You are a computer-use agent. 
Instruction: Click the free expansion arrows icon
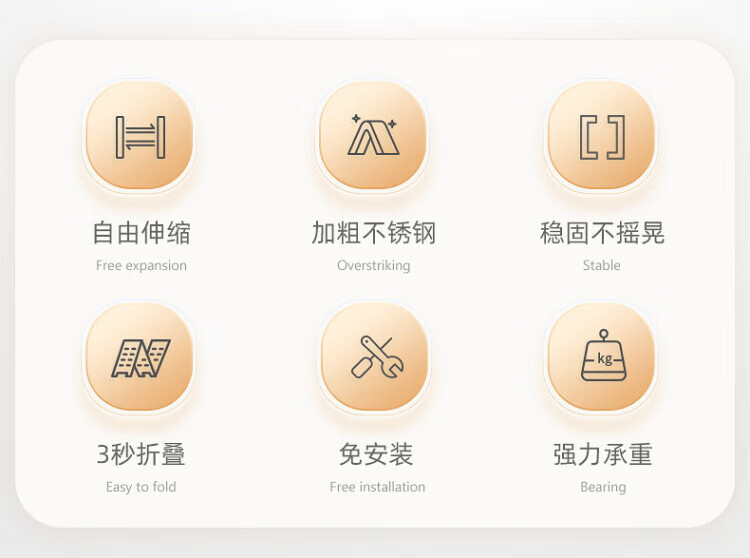pyautogui.click(x=140, y=137)
